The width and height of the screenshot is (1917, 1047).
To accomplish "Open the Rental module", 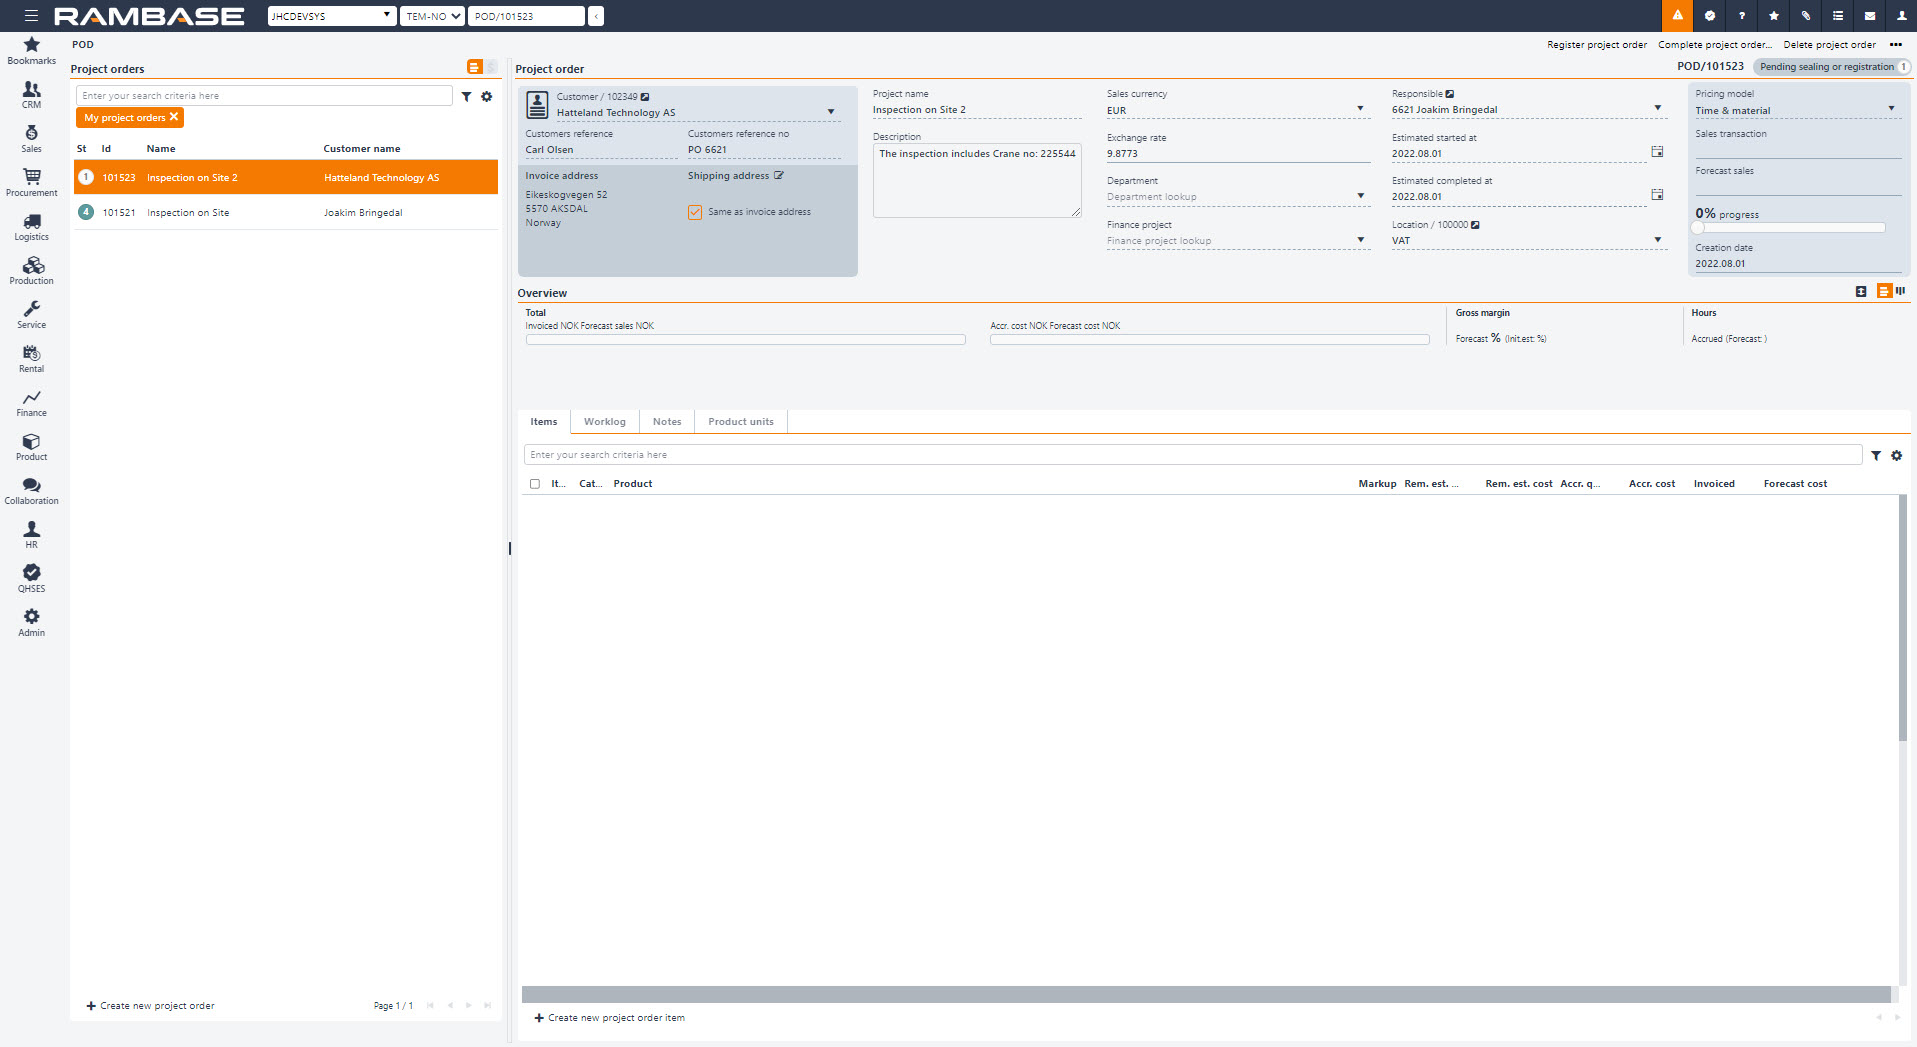I will click(x=32, y=359).
